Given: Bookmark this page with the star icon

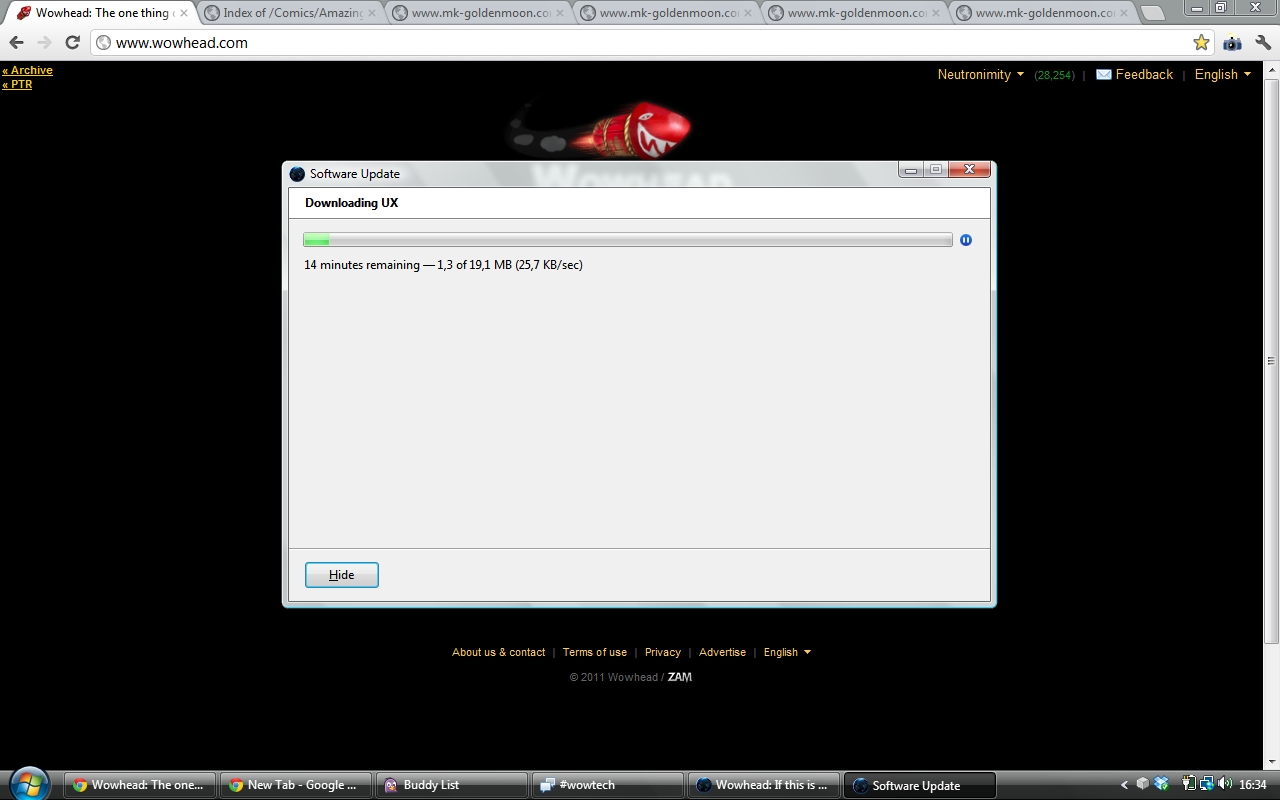Looking at the screenshot, I should click(1201, 43).
